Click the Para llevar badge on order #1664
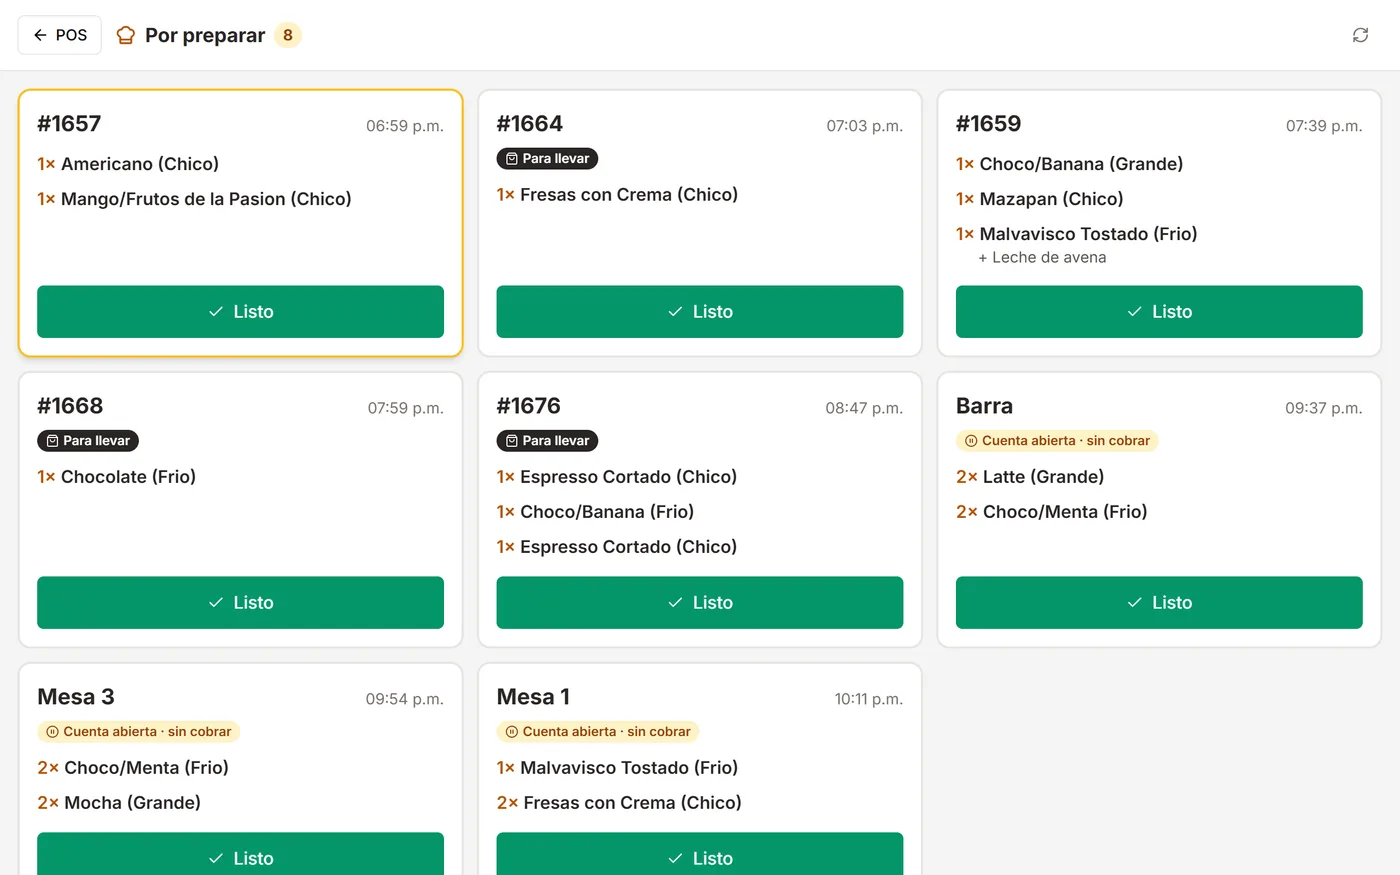The width and height of the screenshot is (1400, 875). point(547,159)
